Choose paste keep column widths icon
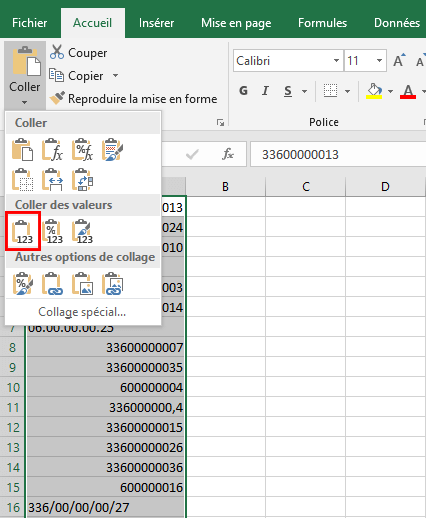The width and height of the screenshot is (426, 518). [x=53, y=180]
